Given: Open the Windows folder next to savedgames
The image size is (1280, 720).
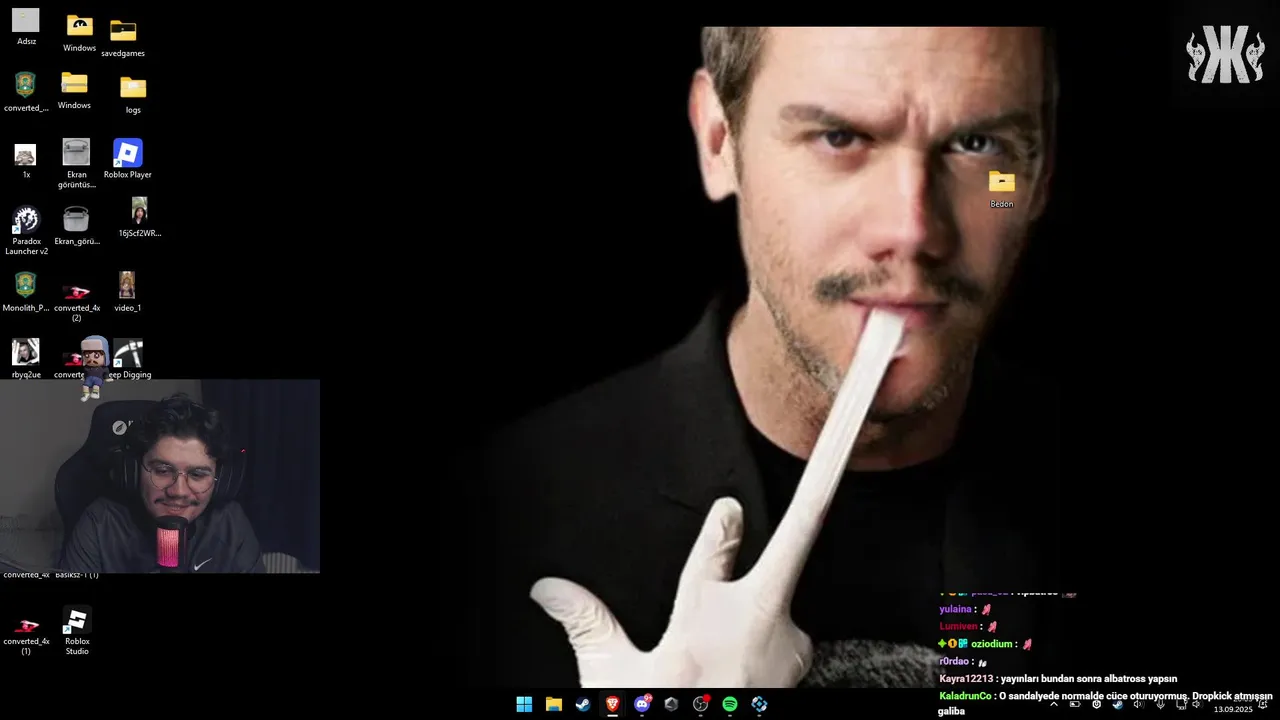Looking at the screenshot, I should click(x=80, y=33).
